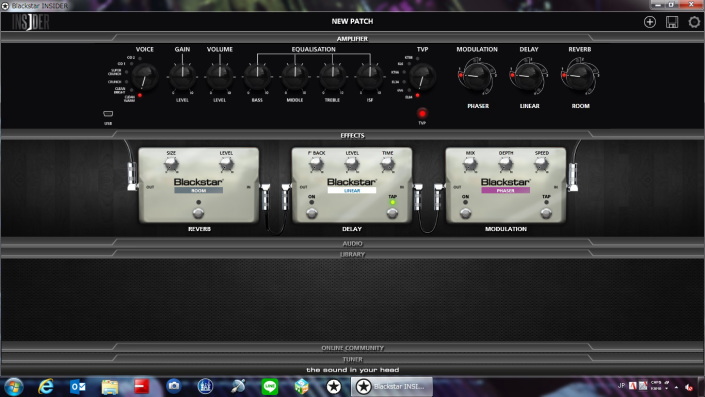Click the Delay pedal F'BACK knob
The height and width of the screenshot is (397, 705).
(316, 165)
